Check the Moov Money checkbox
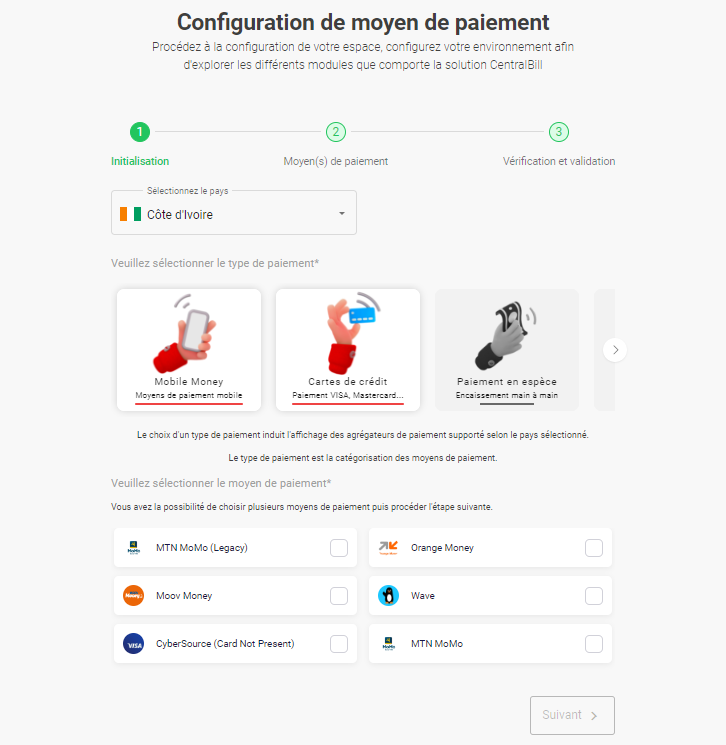 point(339,596)
